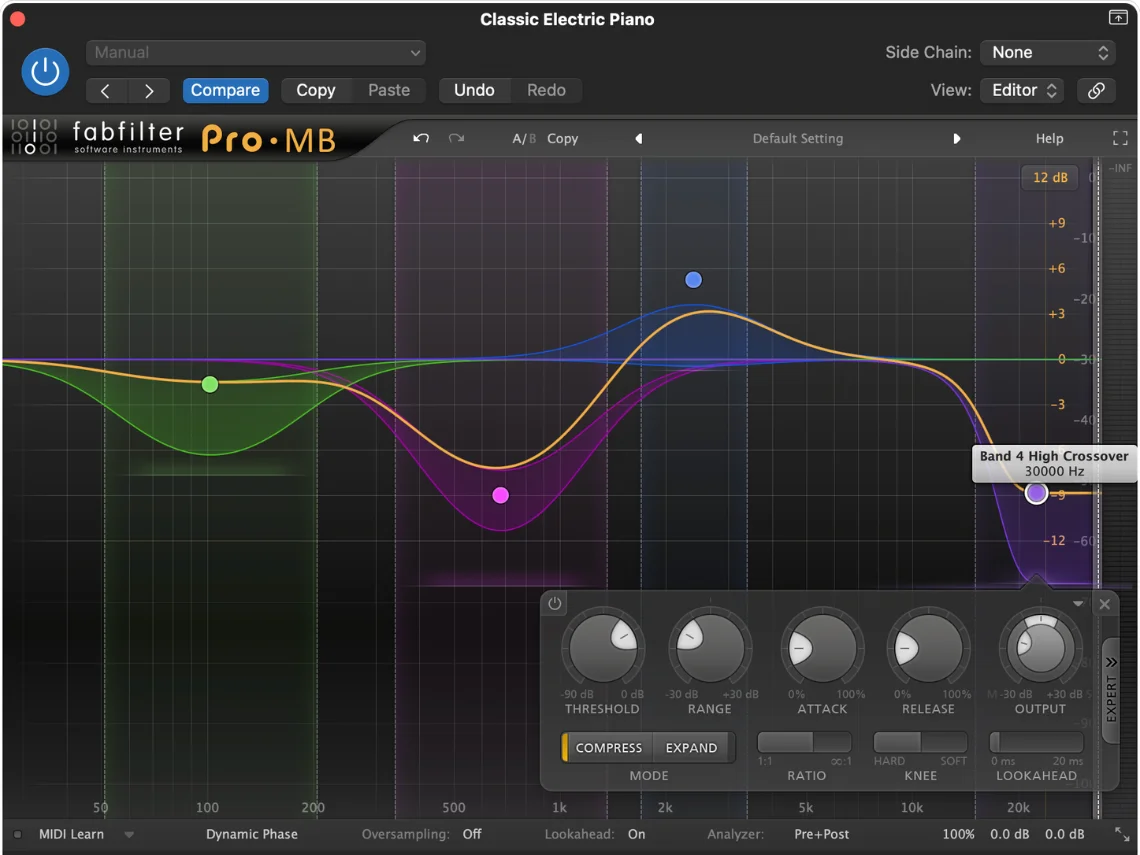Switch band mode to Expand
The width and height of the screenshot is (1140, 855).
pyautogui.click(x=691, y=748)
